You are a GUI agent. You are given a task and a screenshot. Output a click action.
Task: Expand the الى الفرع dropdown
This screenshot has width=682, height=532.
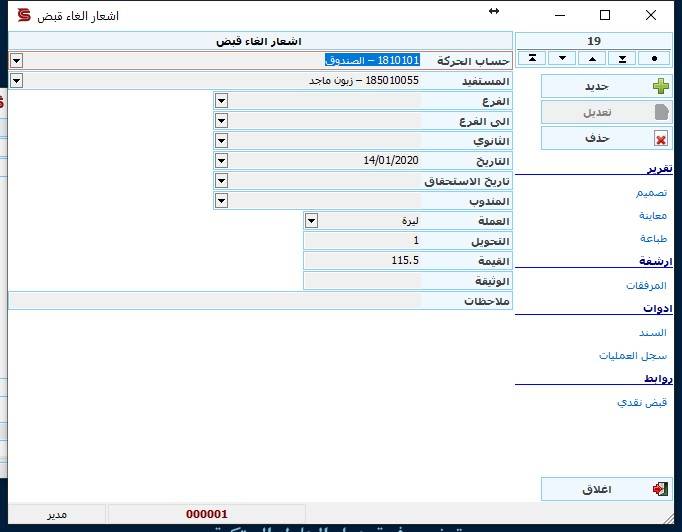(x=221, y=120)
